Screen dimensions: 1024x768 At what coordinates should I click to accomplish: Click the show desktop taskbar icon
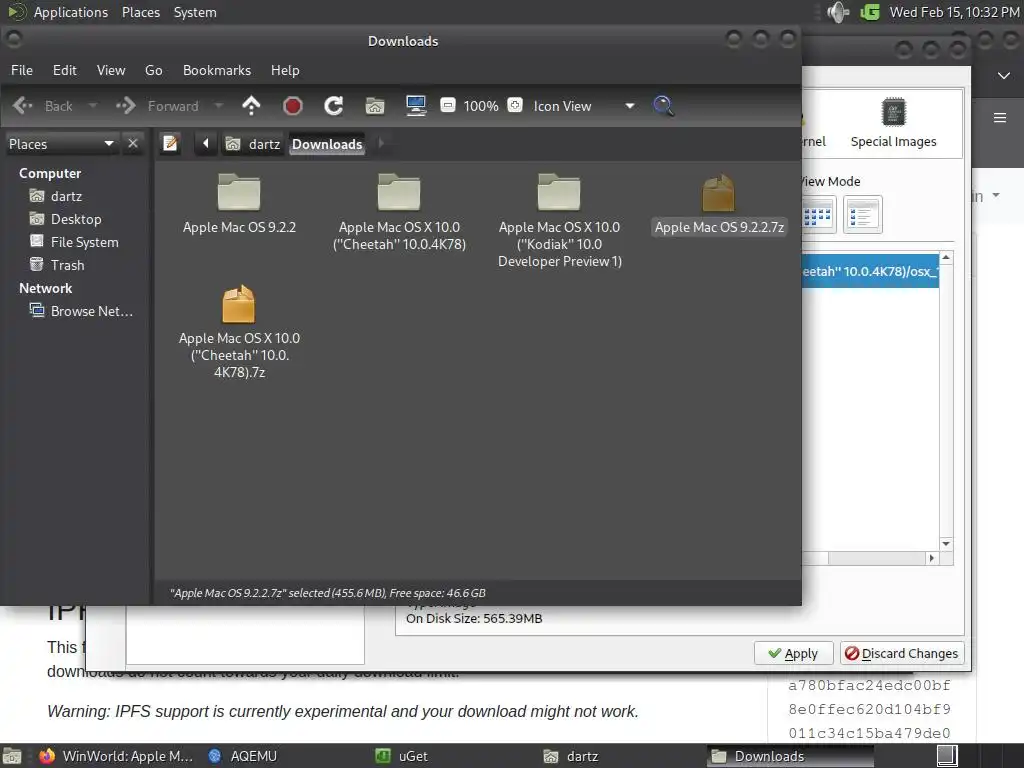(x=12, y=756)
